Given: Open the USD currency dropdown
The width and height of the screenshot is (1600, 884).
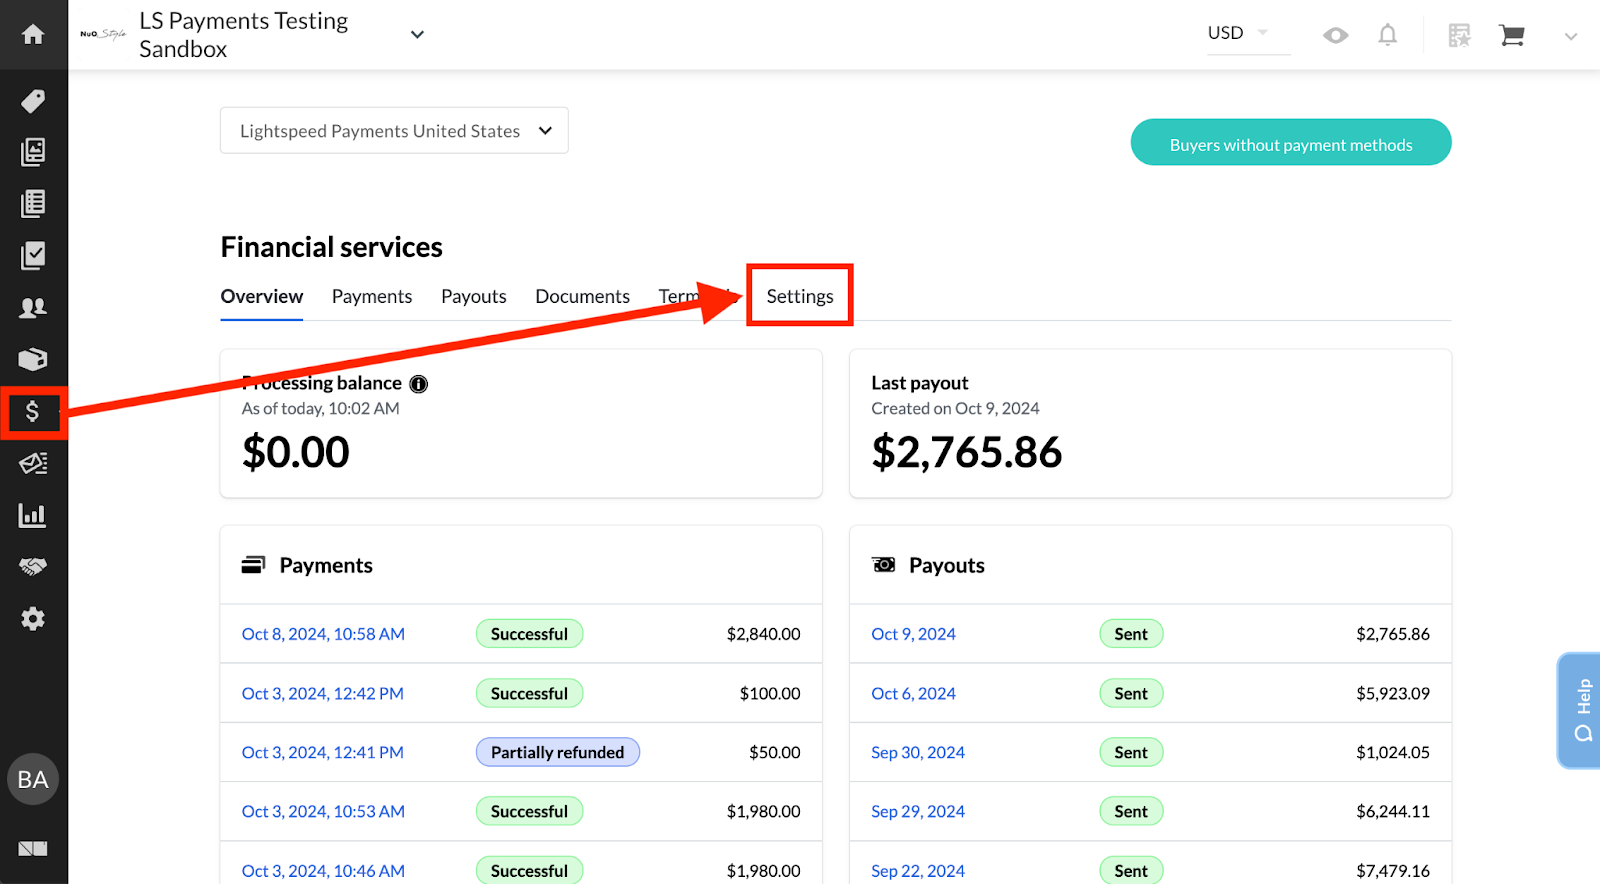Looking at the screenshot, I should 1248,33.
